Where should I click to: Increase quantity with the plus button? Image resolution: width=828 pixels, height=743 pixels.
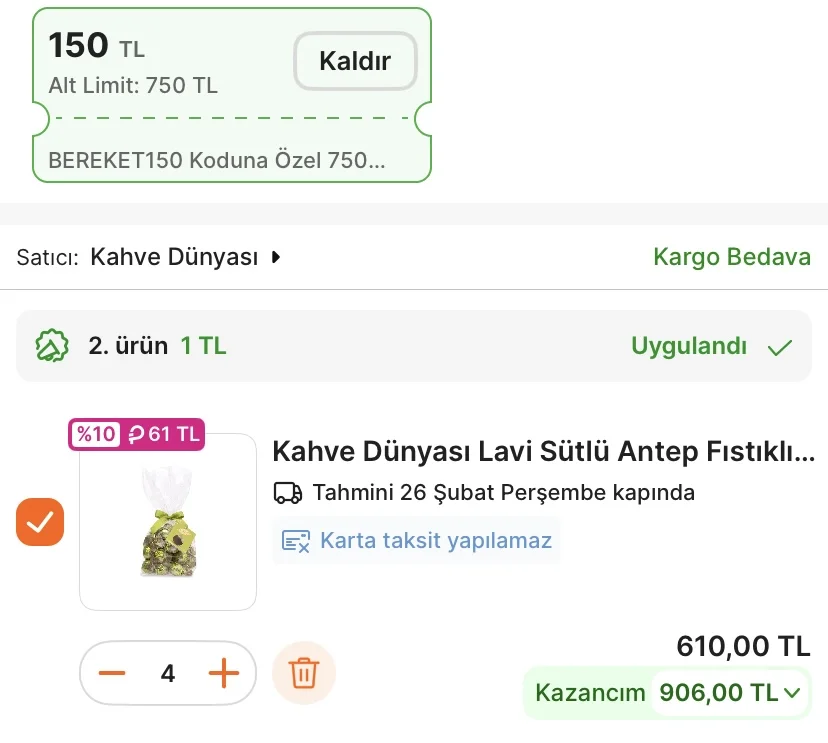pyautogui.click(x=224, y=673)
